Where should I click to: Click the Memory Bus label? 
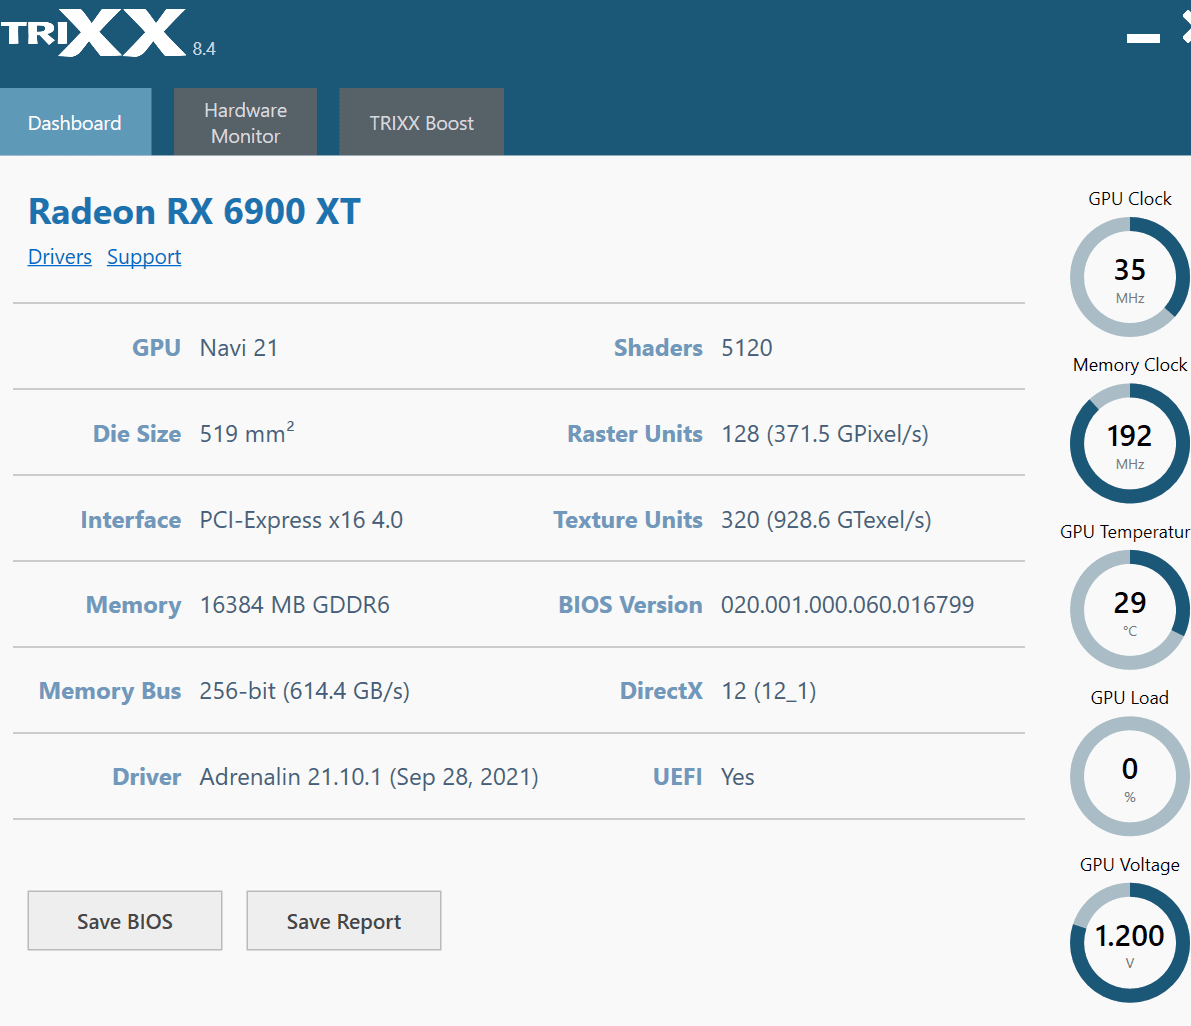point(110,691)
